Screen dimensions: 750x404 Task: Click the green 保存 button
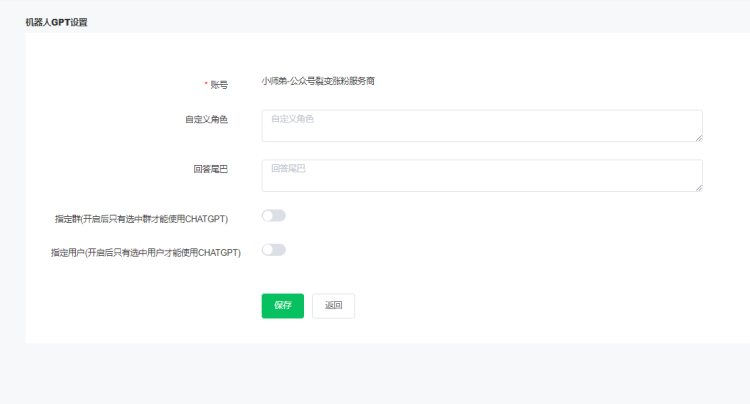coord(282,306)
